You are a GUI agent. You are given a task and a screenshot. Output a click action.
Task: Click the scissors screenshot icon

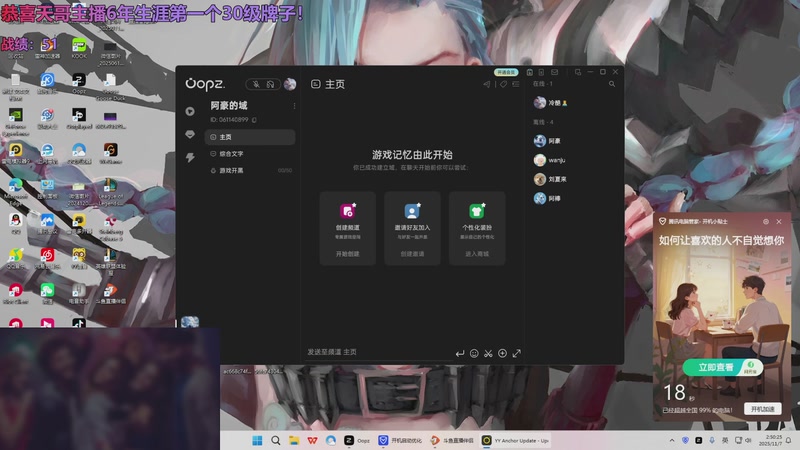tap(488, 353)
